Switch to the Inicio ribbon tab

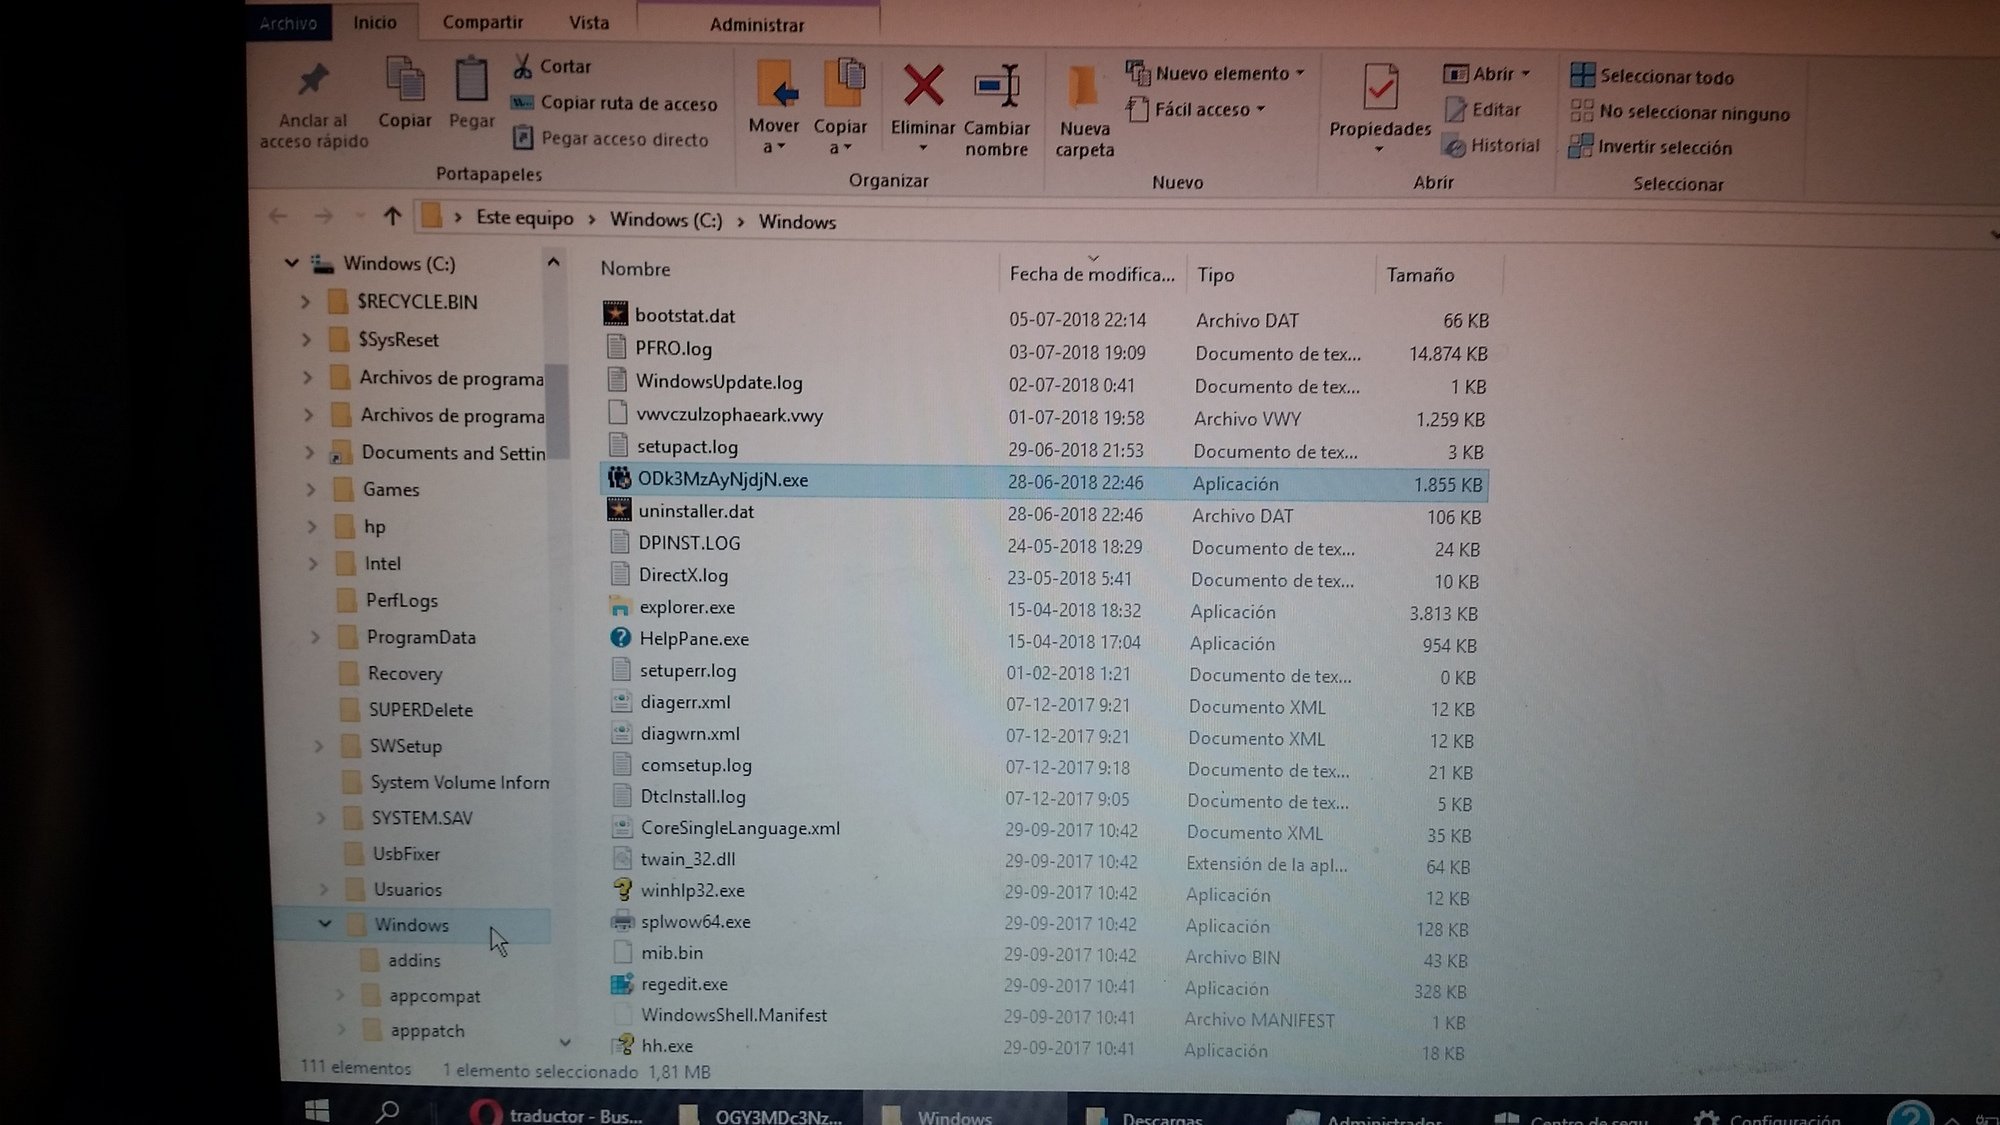pyautogui.click(x=375, y=22)
